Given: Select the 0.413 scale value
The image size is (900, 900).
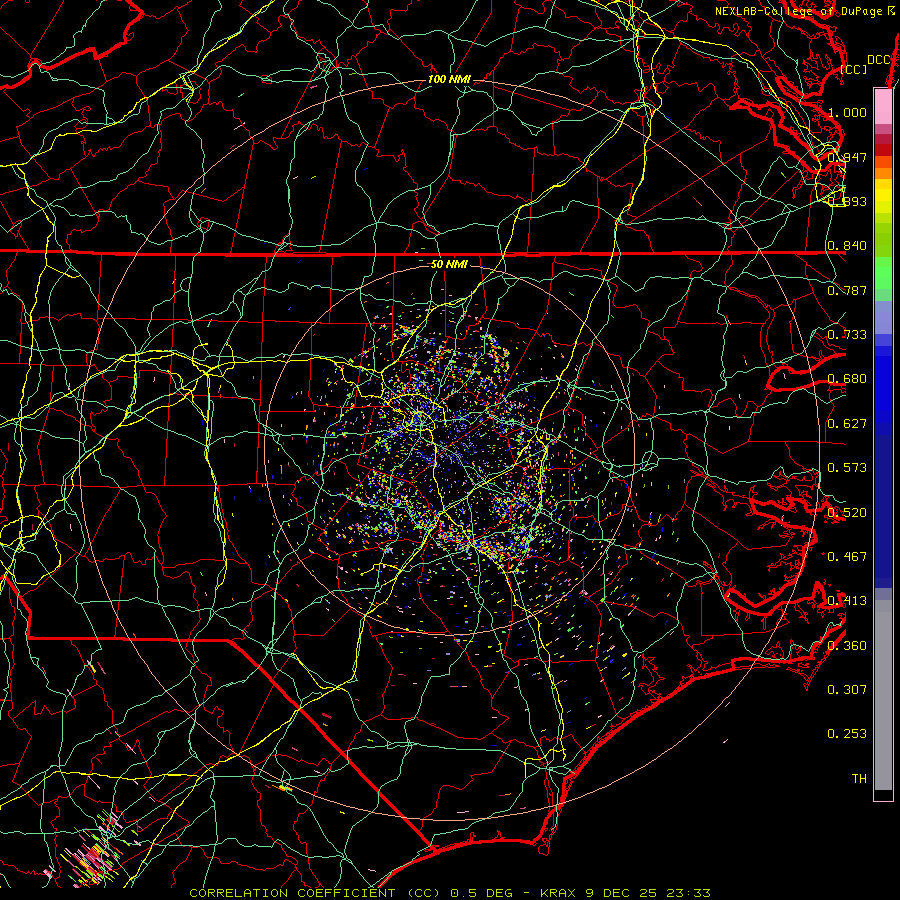Looking at the screenshot, I should coord(847,601).
